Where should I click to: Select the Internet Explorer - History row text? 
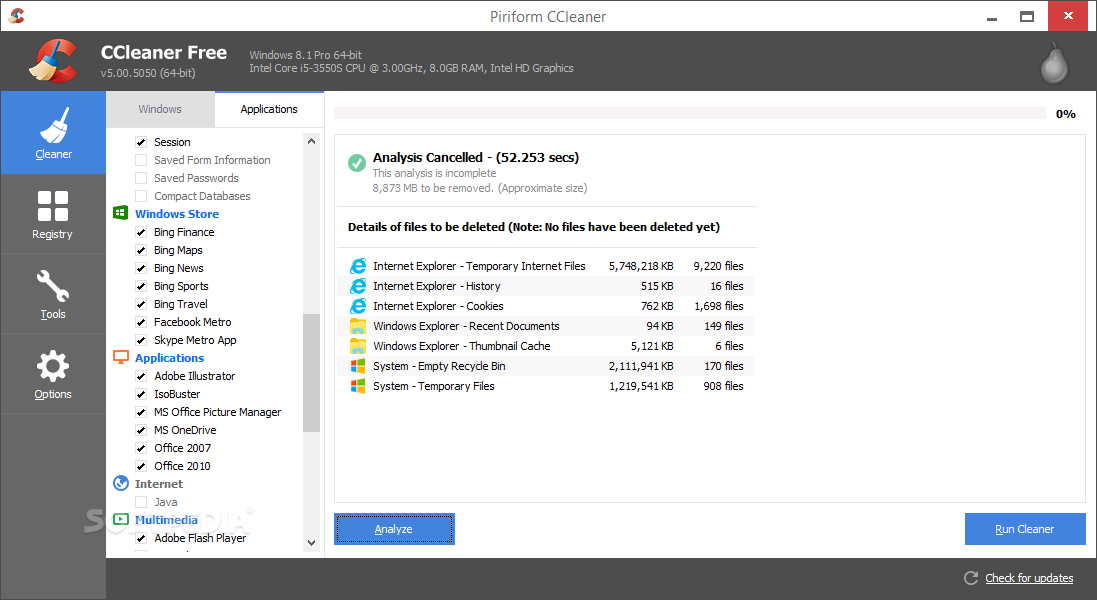coord(437,286)
